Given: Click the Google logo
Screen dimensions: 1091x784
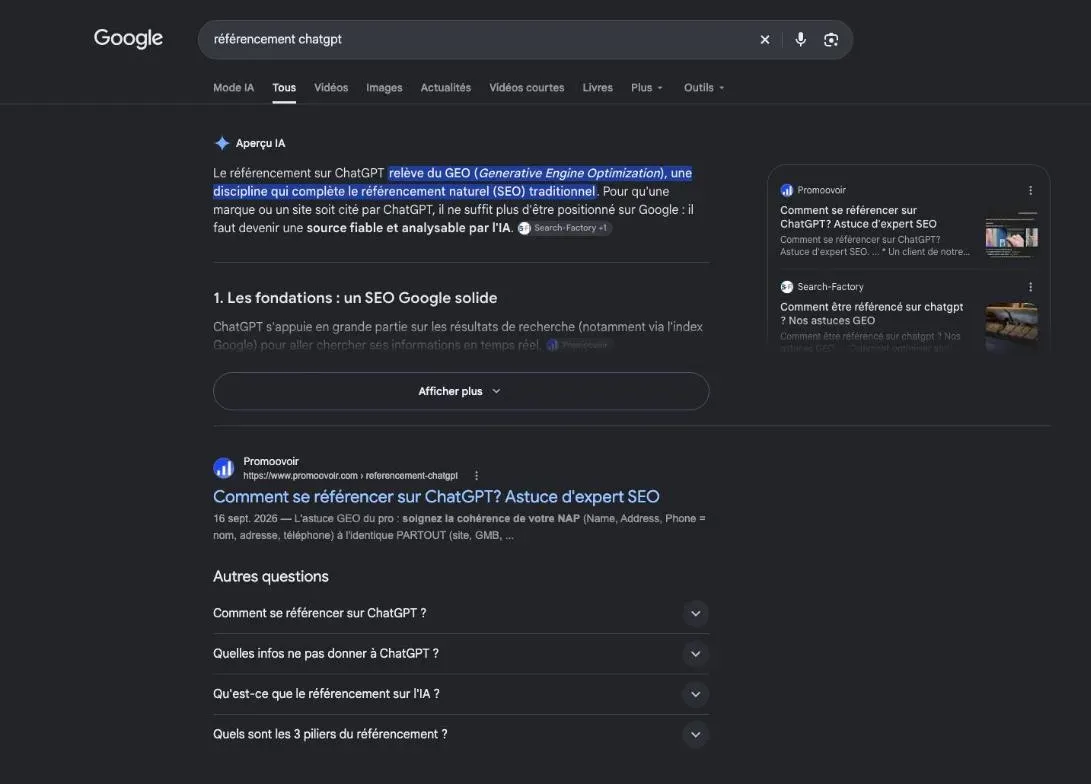Looking at the screenshot, I should [128, 38].
